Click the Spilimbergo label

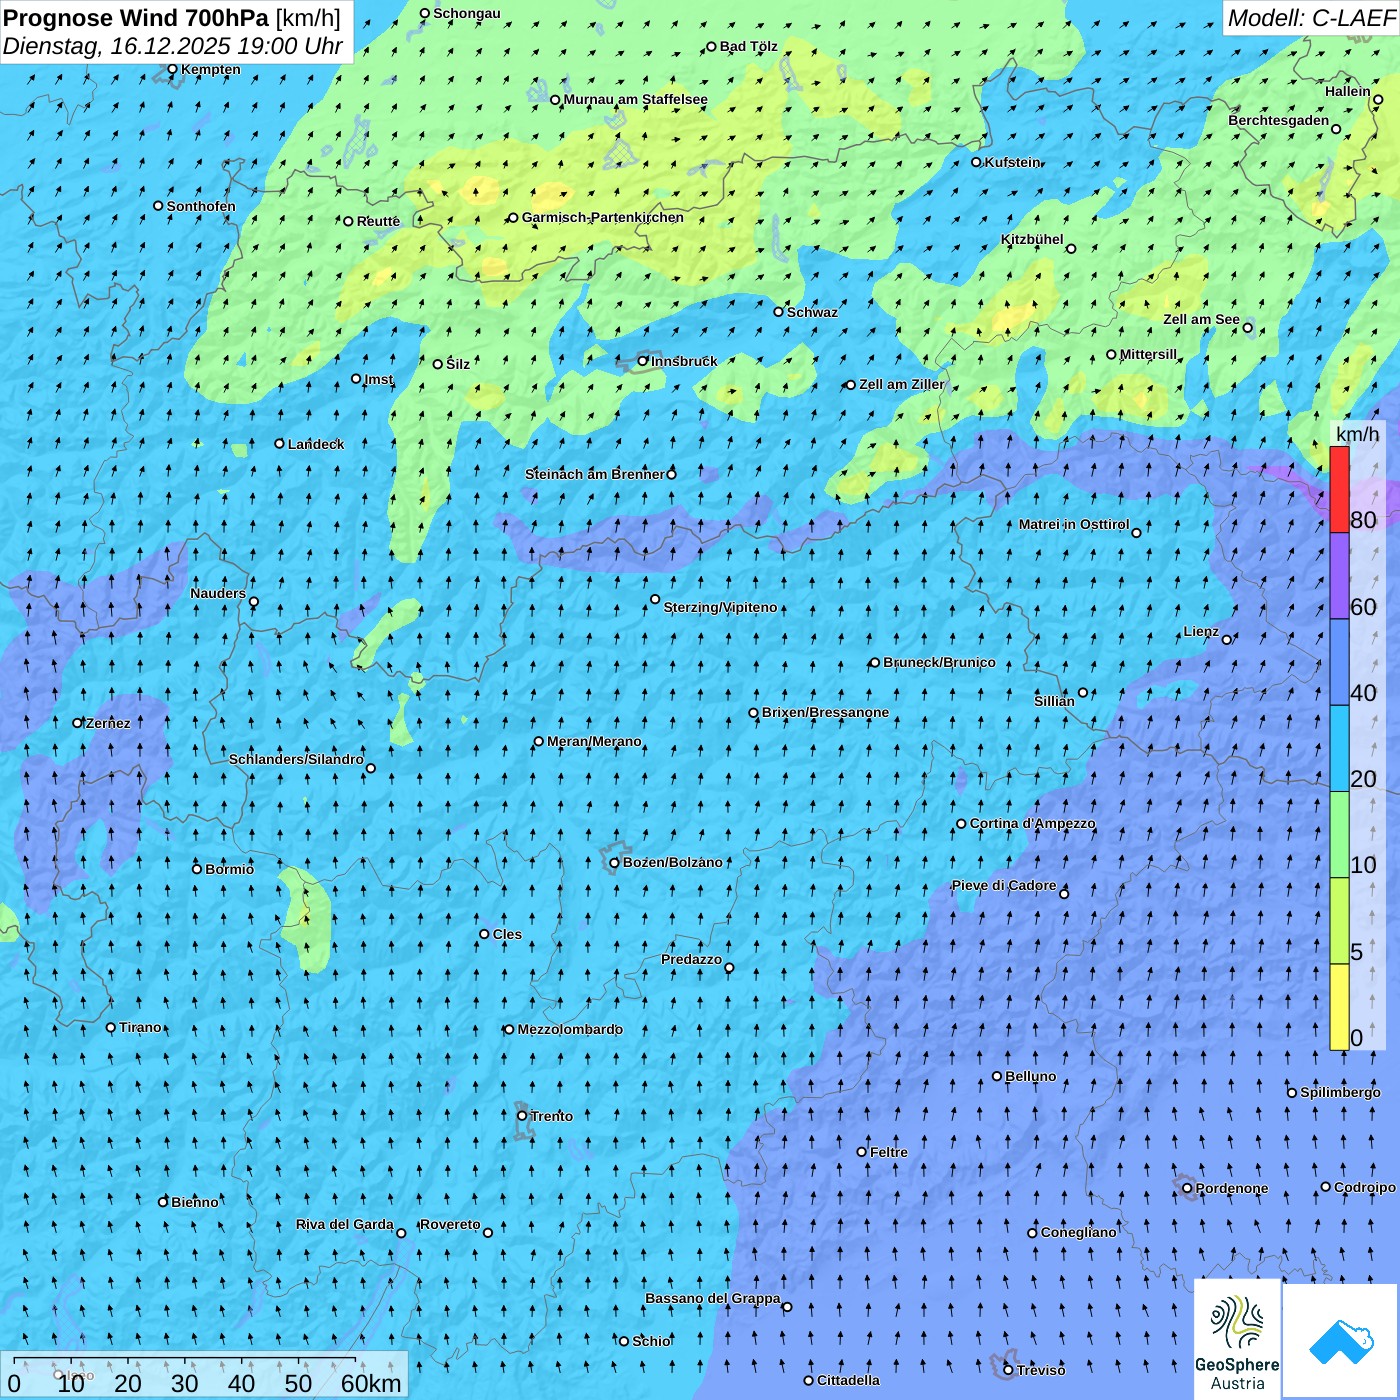pos(1340,1092)
